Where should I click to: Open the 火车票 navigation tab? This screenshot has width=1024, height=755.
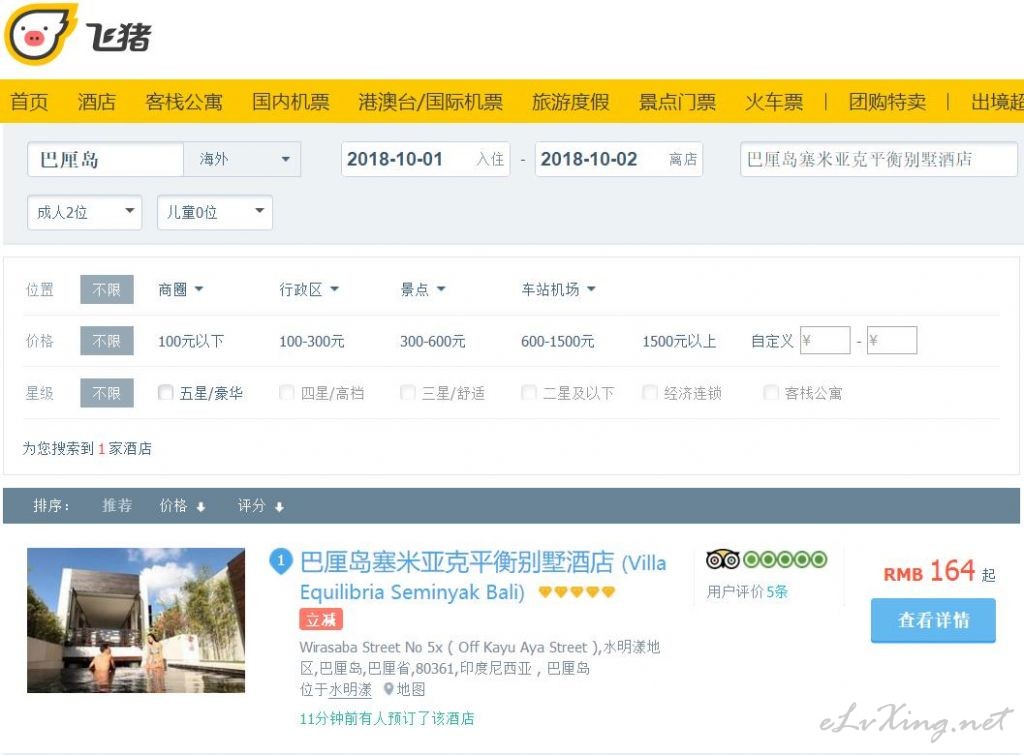click(774, 102)
